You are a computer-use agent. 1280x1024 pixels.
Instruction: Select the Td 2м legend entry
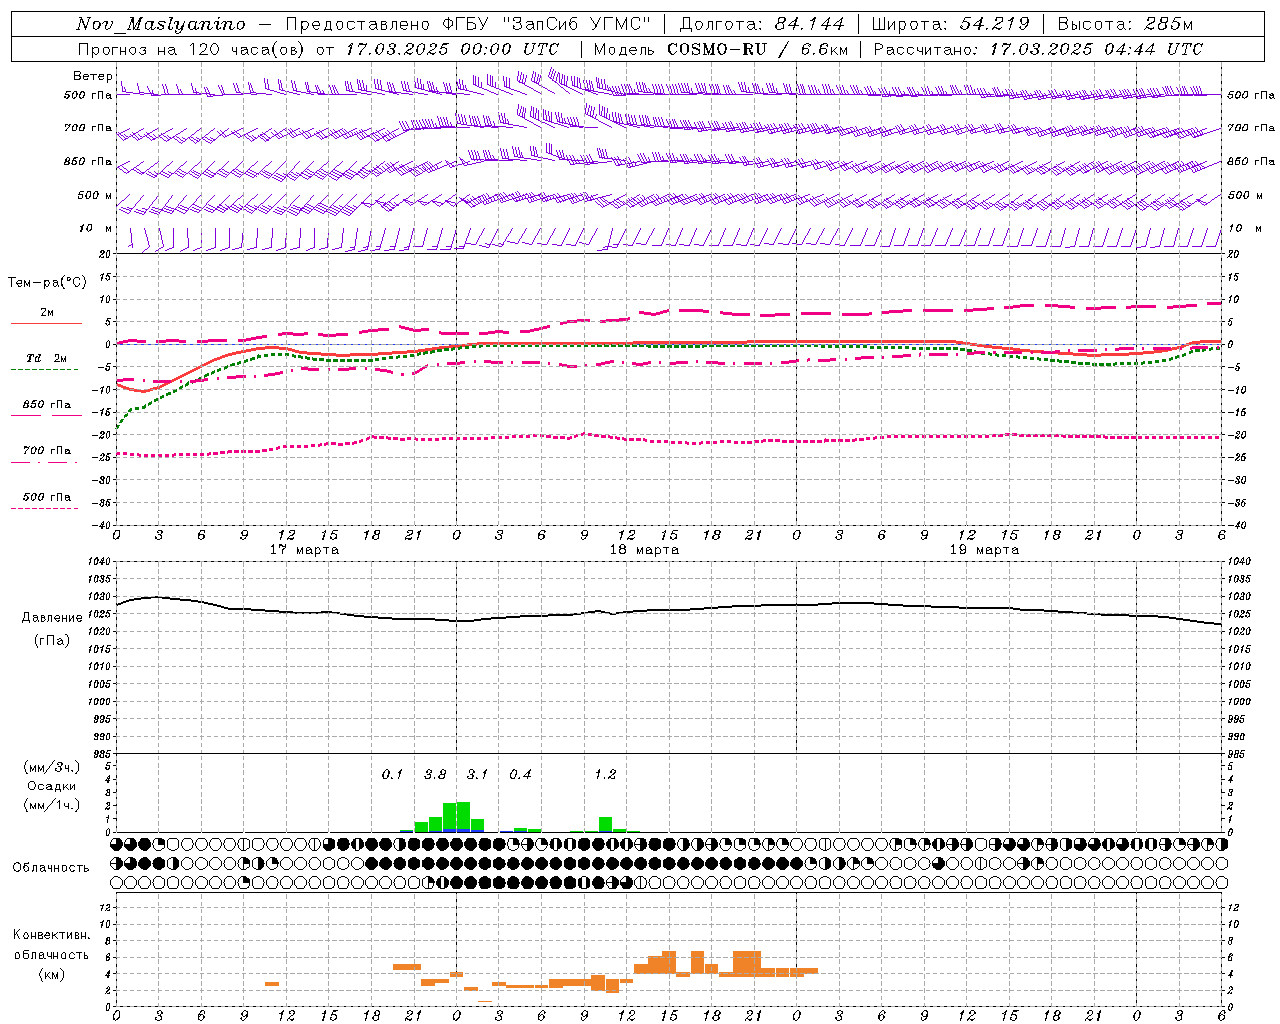coord(46,358)
